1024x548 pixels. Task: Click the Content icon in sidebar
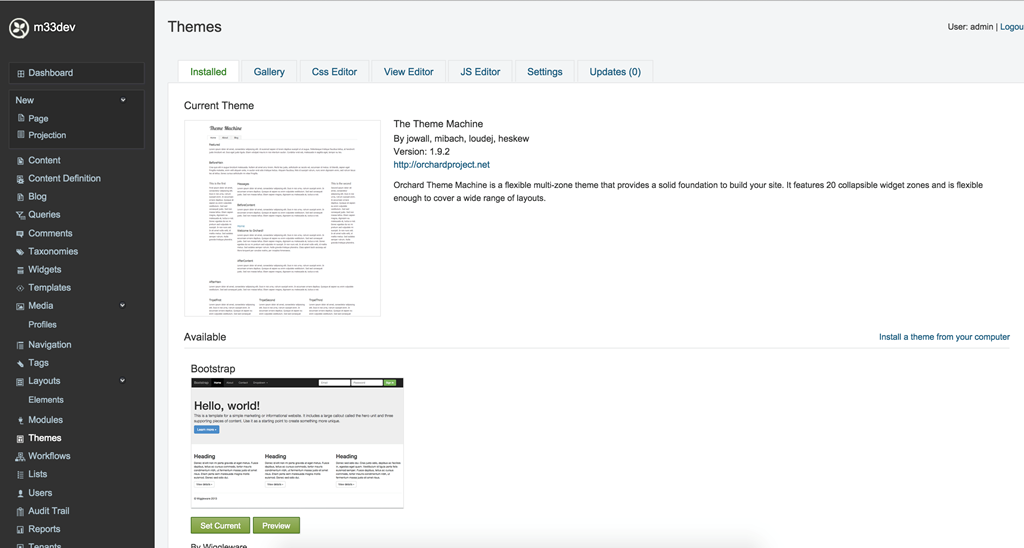(20, 160)
